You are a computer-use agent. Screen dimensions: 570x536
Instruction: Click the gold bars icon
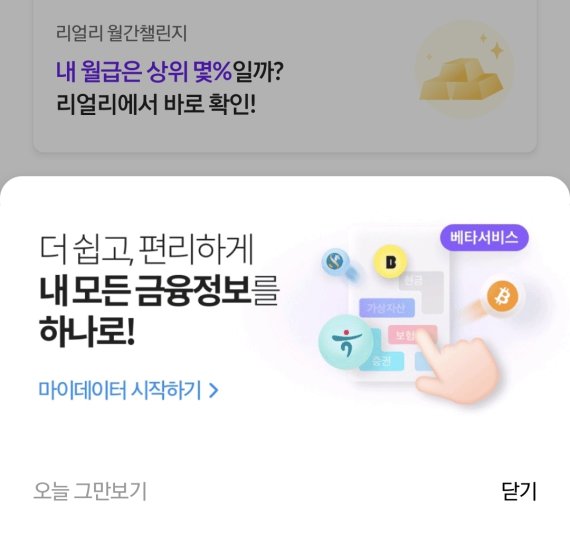point(462,80)
